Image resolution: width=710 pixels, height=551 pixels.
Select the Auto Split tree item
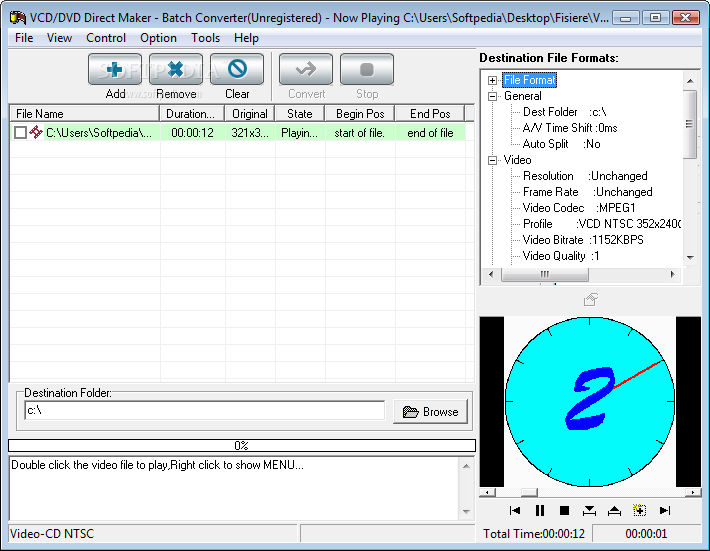pos(561,144)
